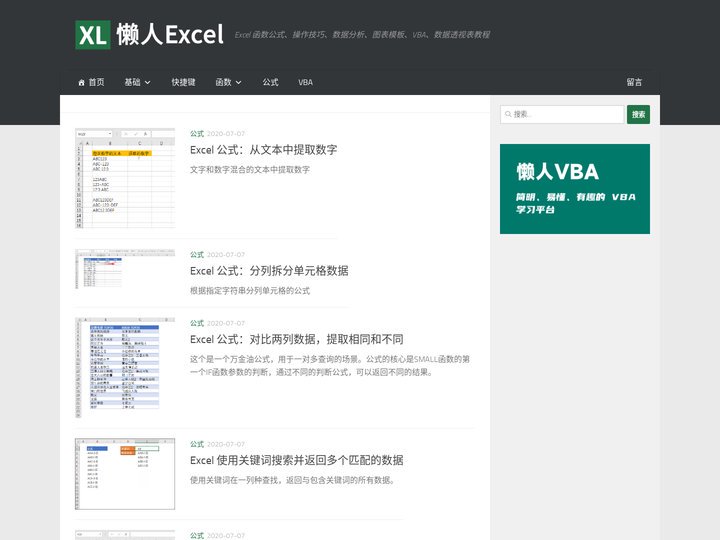Open the 快捷键 menu item
Image resolution: width=720 pixels, height=540 pixels.
[183, 82]
